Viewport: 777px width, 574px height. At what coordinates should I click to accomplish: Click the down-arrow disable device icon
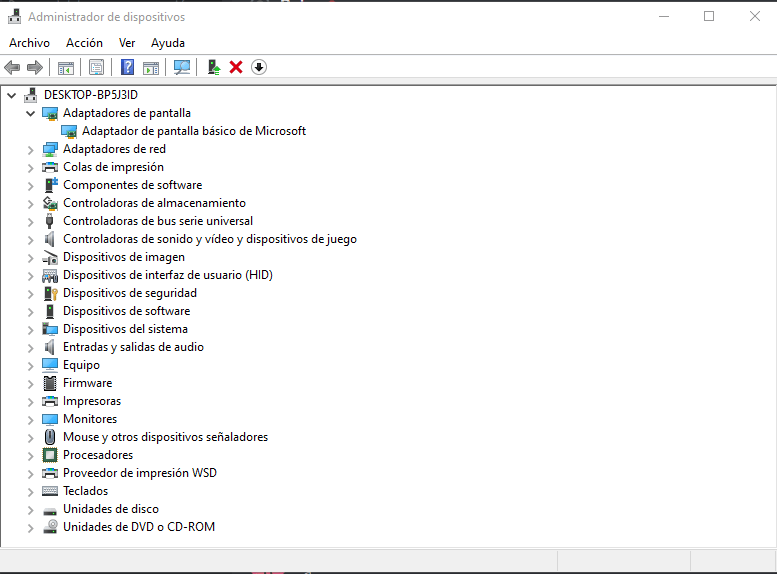click(x=259, y=67)
